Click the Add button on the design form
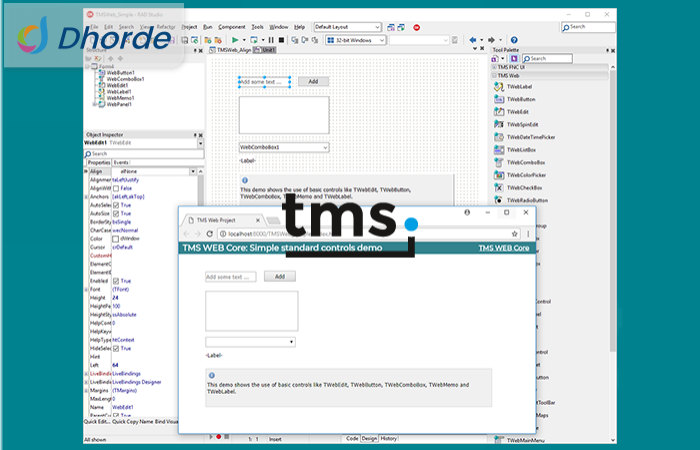 [313, 81]
